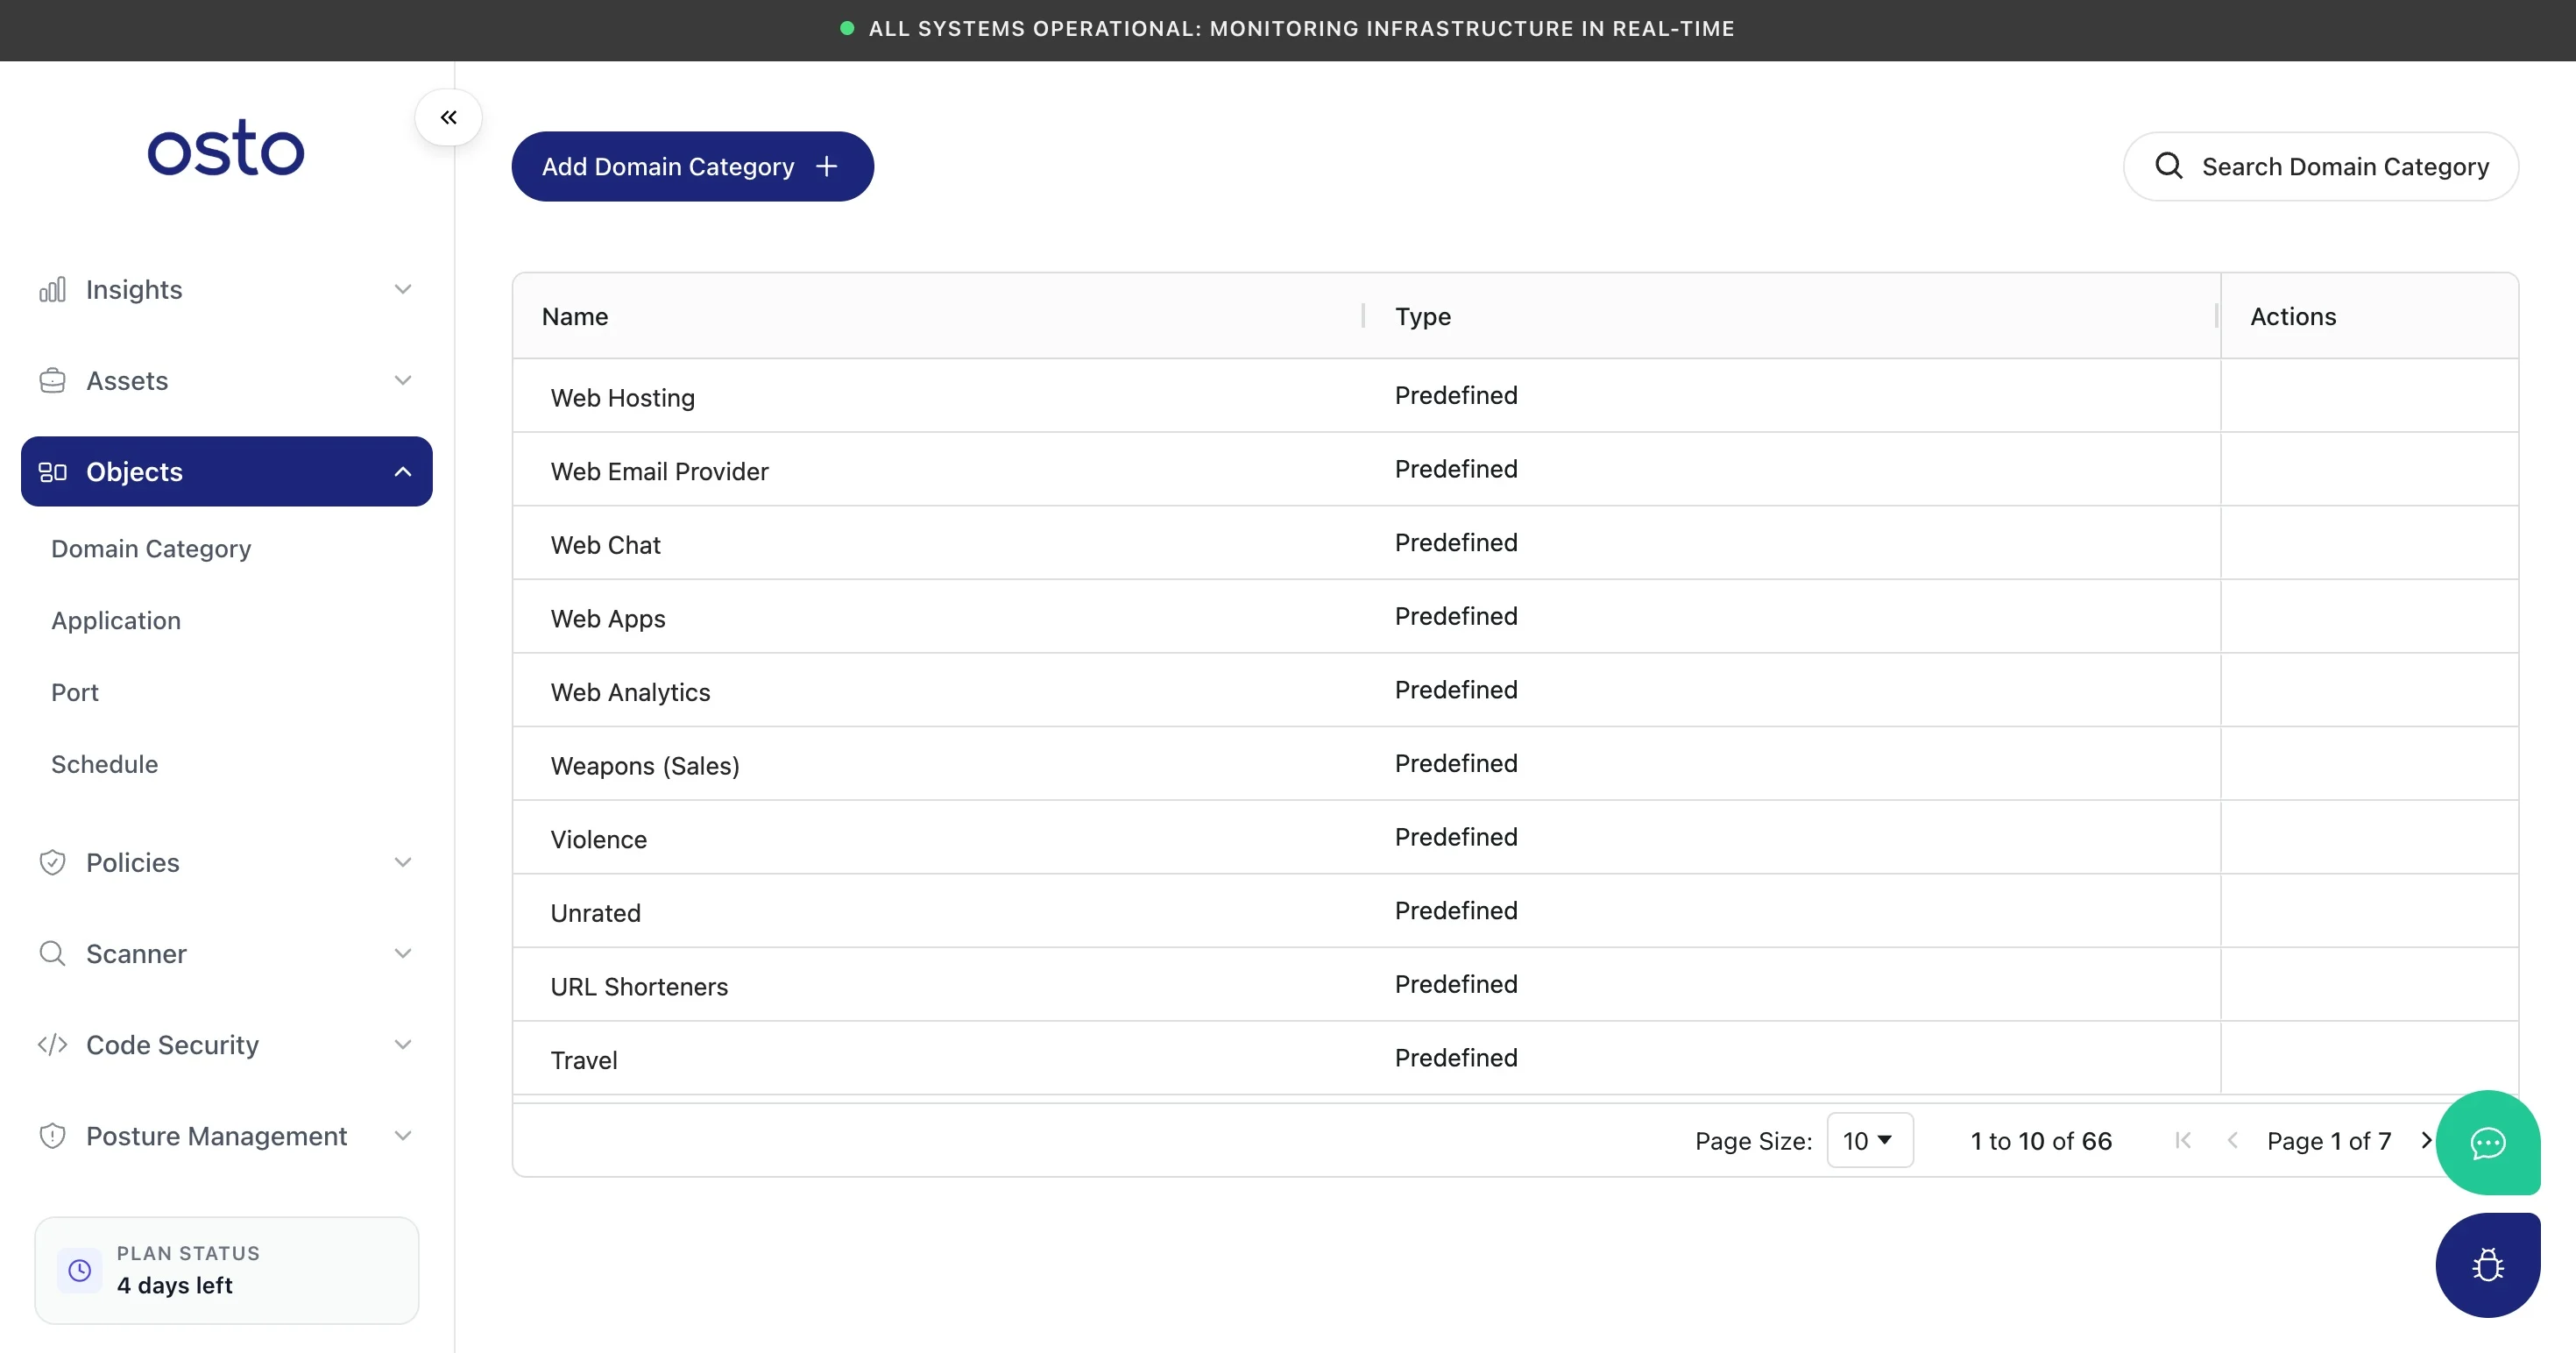
Task: Click the Scanner menu label
Action: coord(136,953)
